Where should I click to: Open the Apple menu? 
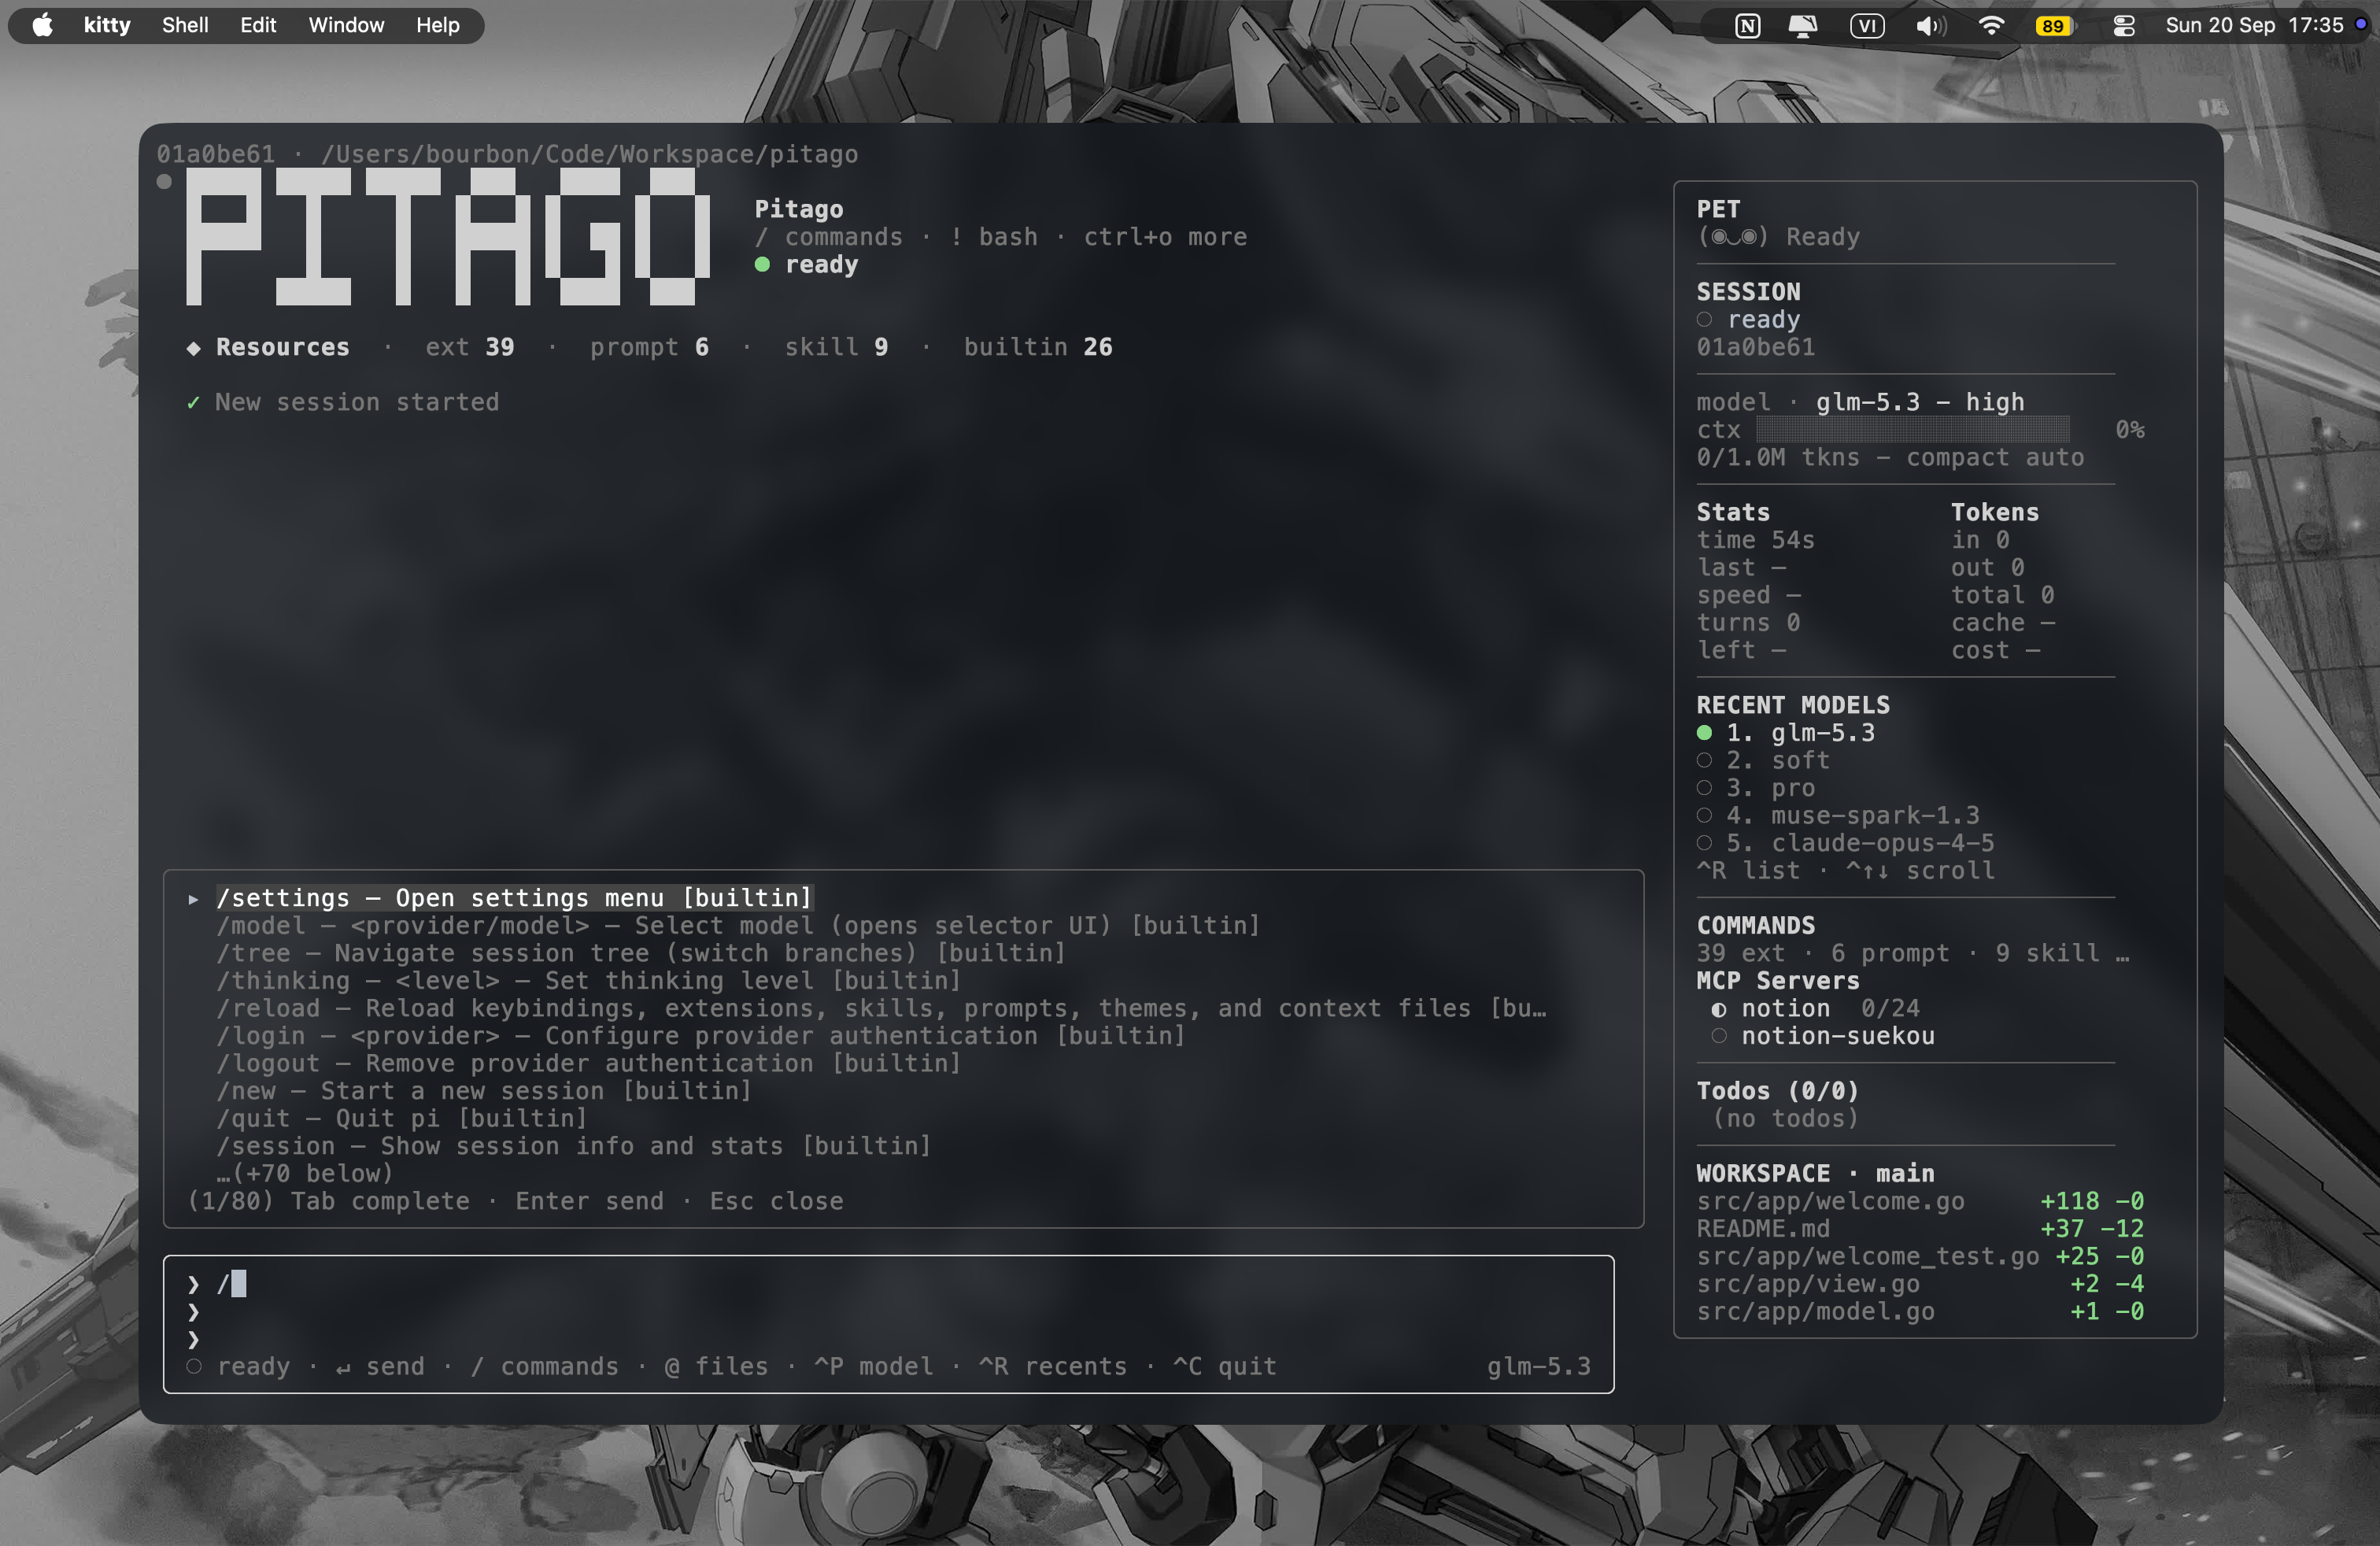click(42, 25)
